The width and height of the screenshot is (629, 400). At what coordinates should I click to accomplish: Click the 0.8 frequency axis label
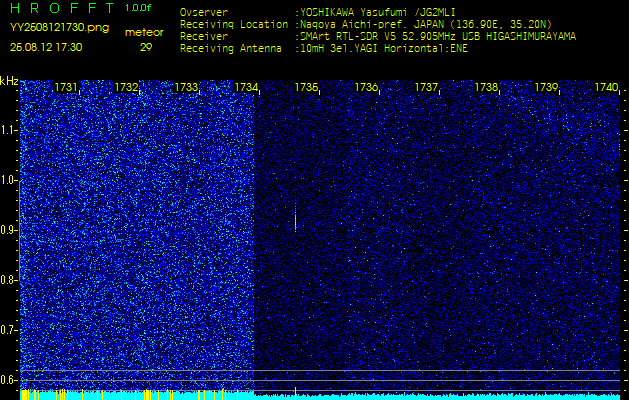click(8, 280)
